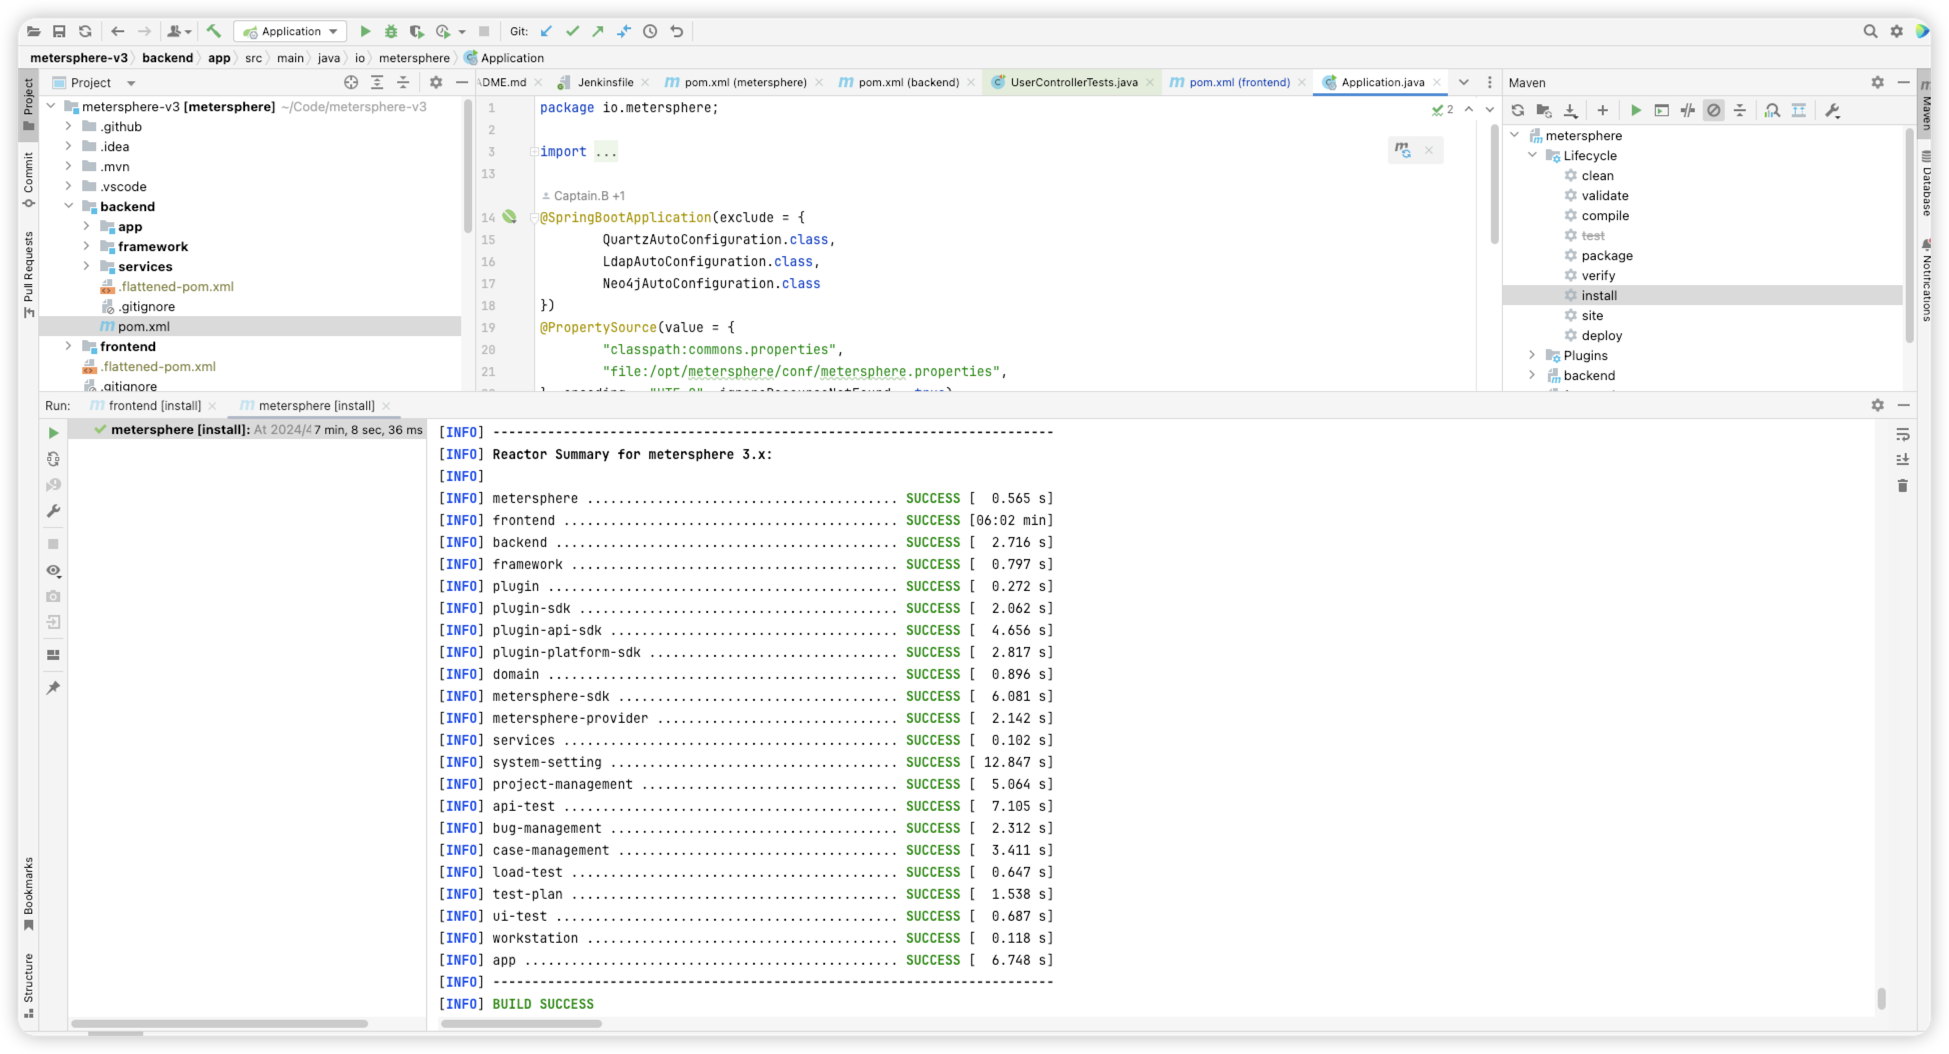The height and width of the screenshot is (1054, 1949).
Task: Open the pom.xml (frontend) editor tab
Action: [x=1238, y=82]
